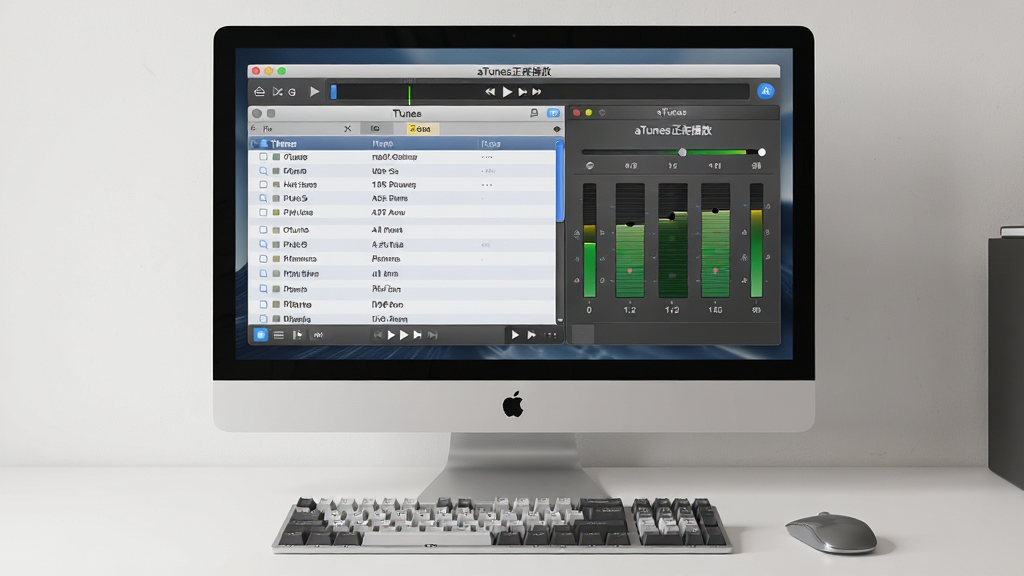1024x576 pixels.
Task: Click the dots icon at the bottom bar's far right
Action: point(551,335)
